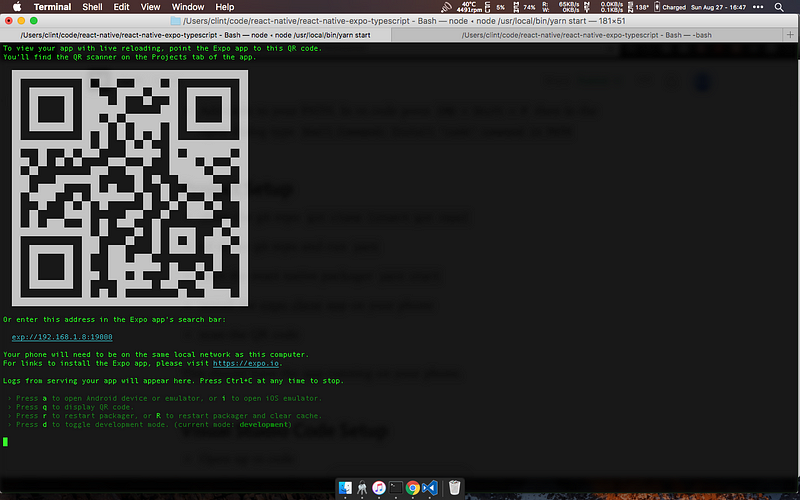Open the three-dots menu bar extras
The width and height of the screenshot is (800, 500).
coord(758,7)
